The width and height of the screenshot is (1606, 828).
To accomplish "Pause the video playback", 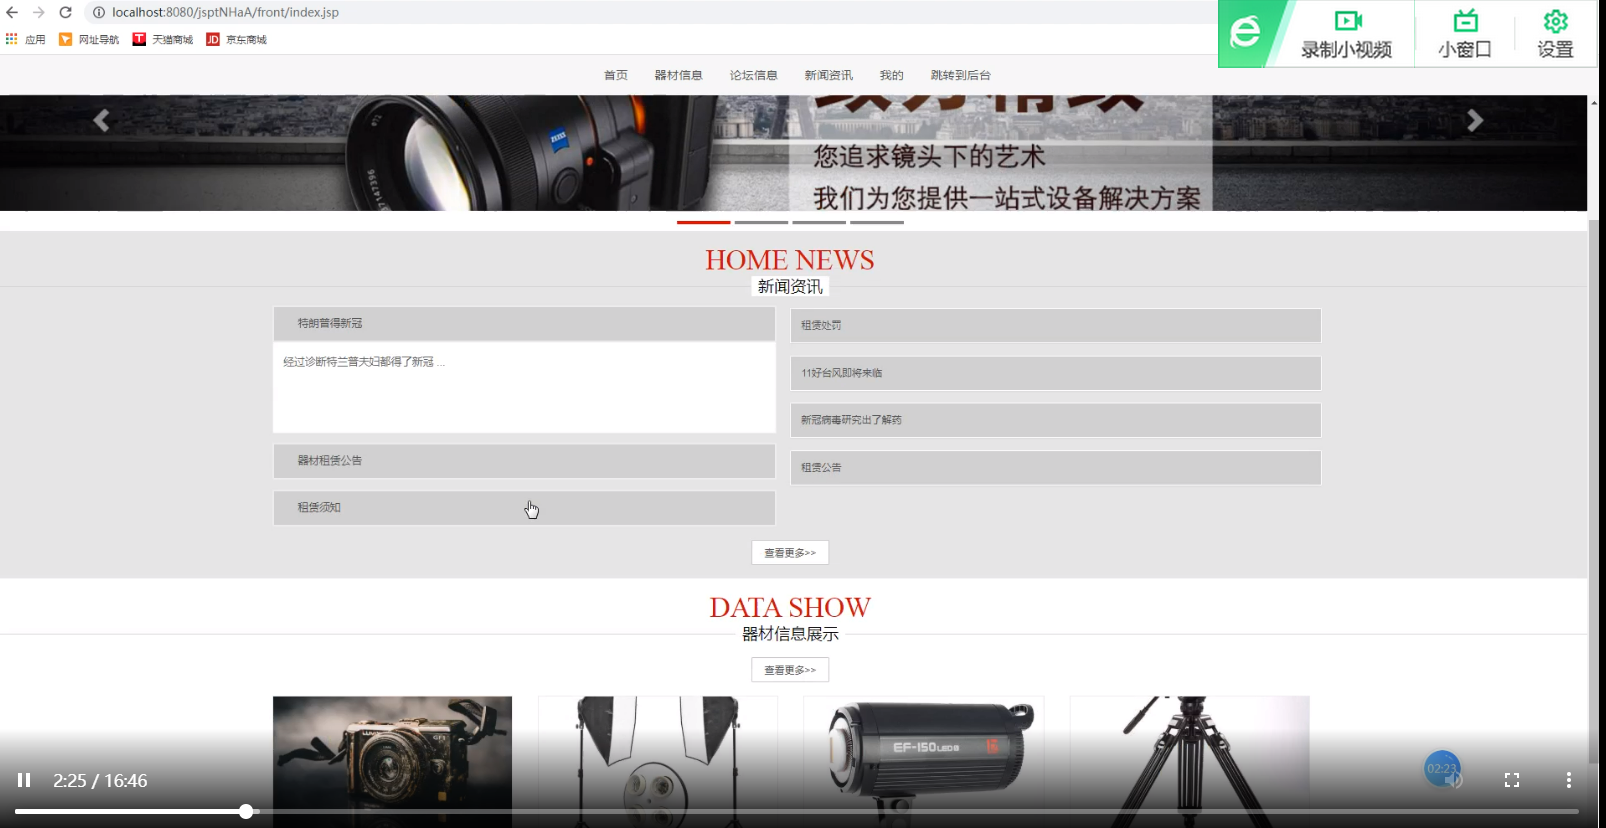I will [24, 780].
